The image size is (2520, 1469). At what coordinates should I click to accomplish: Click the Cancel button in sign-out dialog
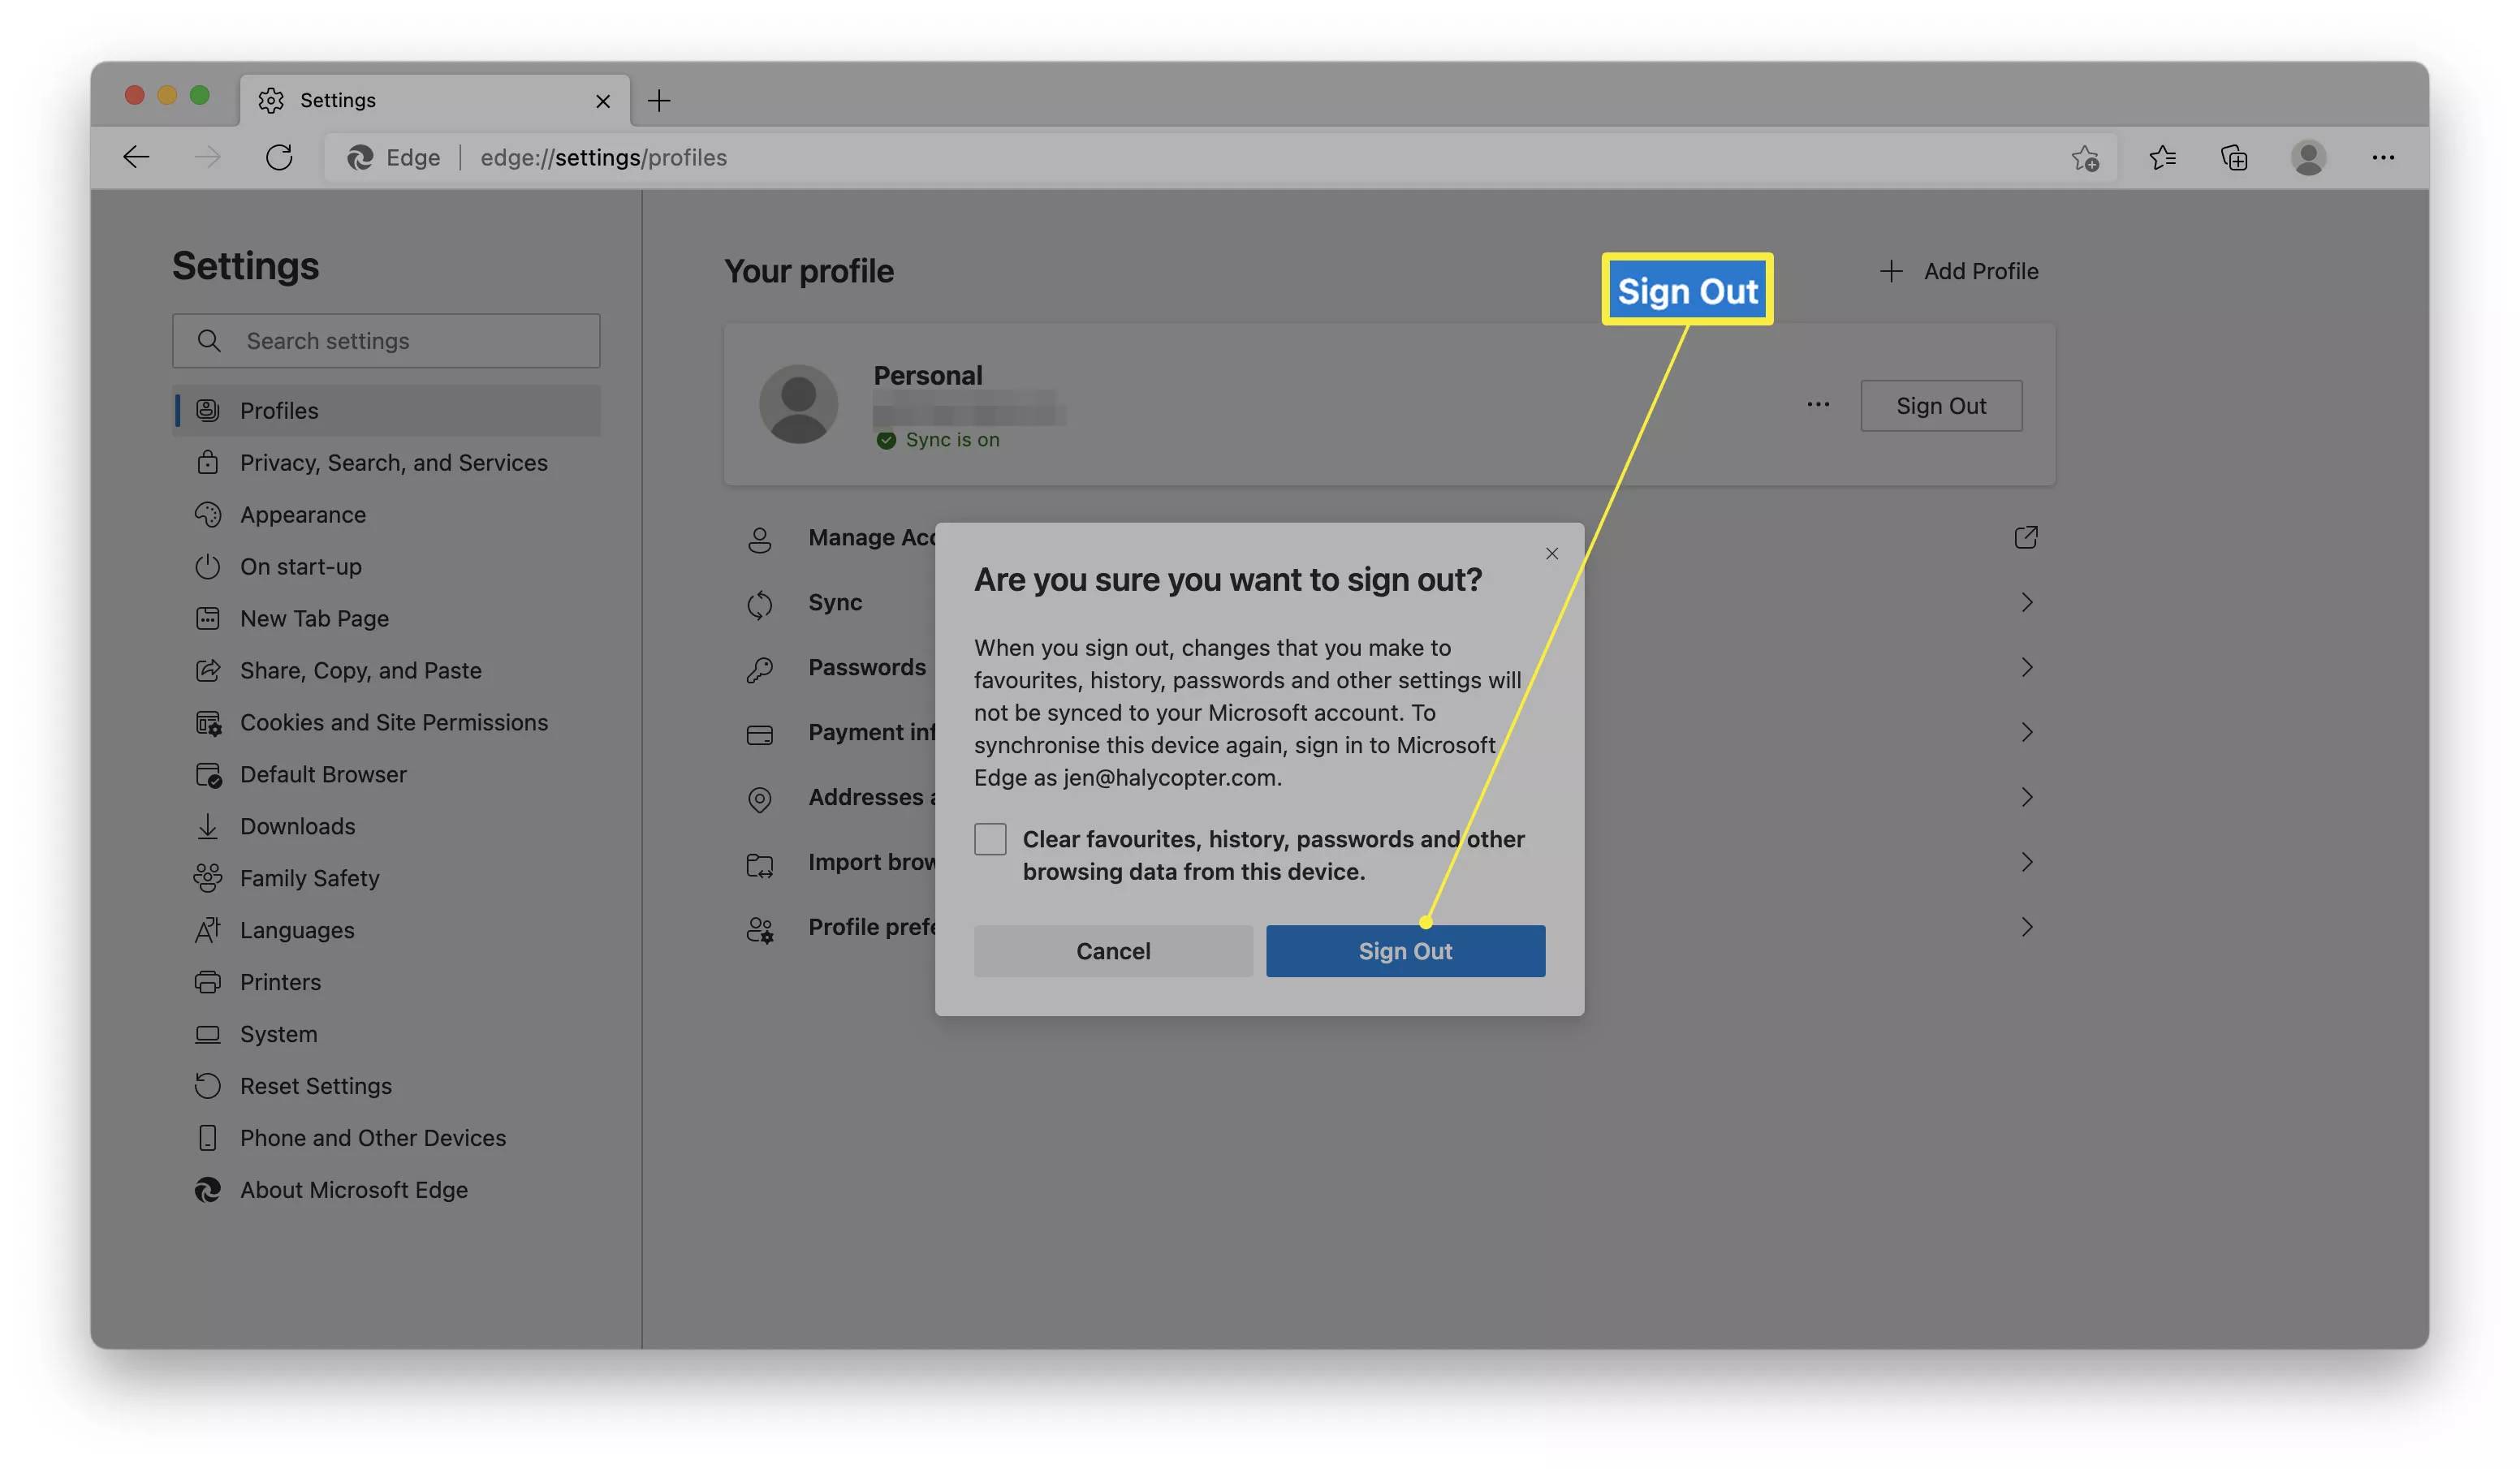tap(1112, 950)
